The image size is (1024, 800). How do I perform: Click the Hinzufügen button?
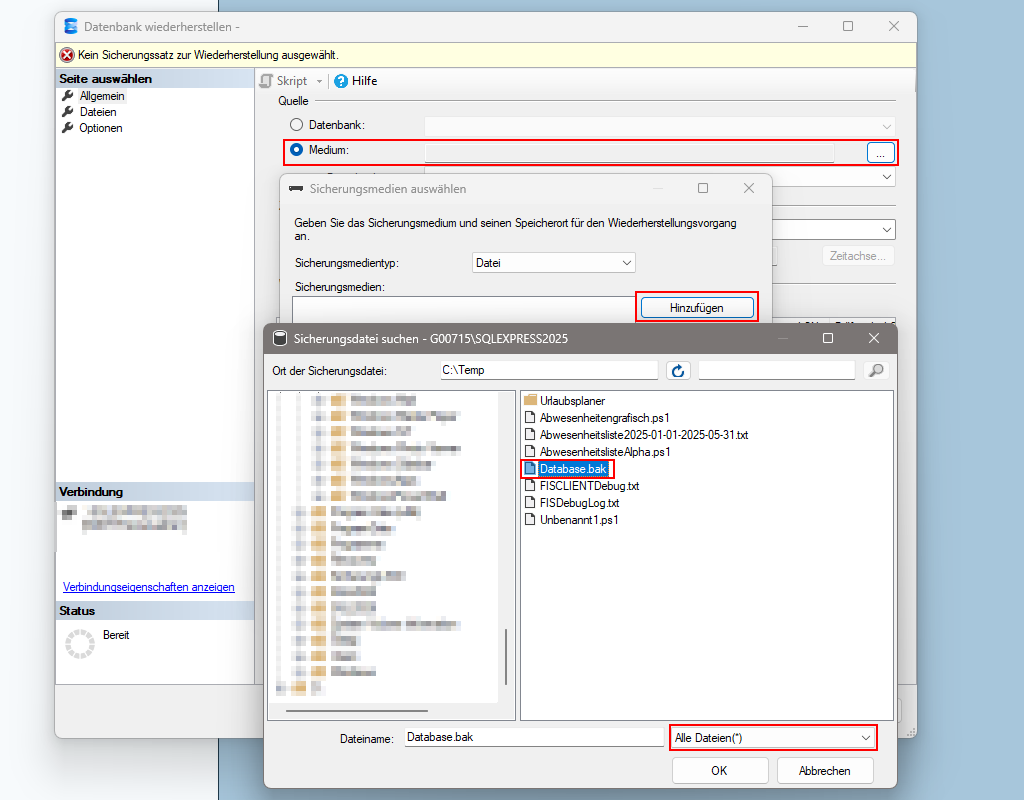[696, 307]
